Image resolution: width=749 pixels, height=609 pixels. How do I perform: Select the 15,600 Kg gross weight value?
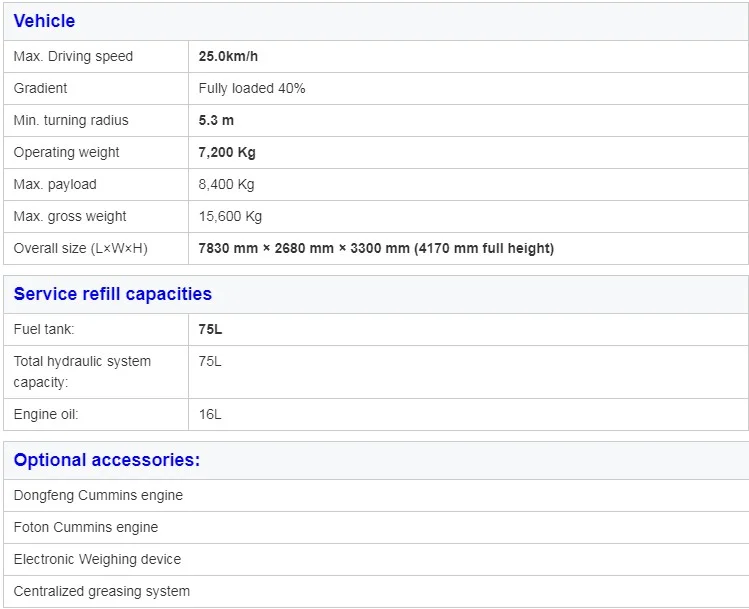(x=230, y=217)
